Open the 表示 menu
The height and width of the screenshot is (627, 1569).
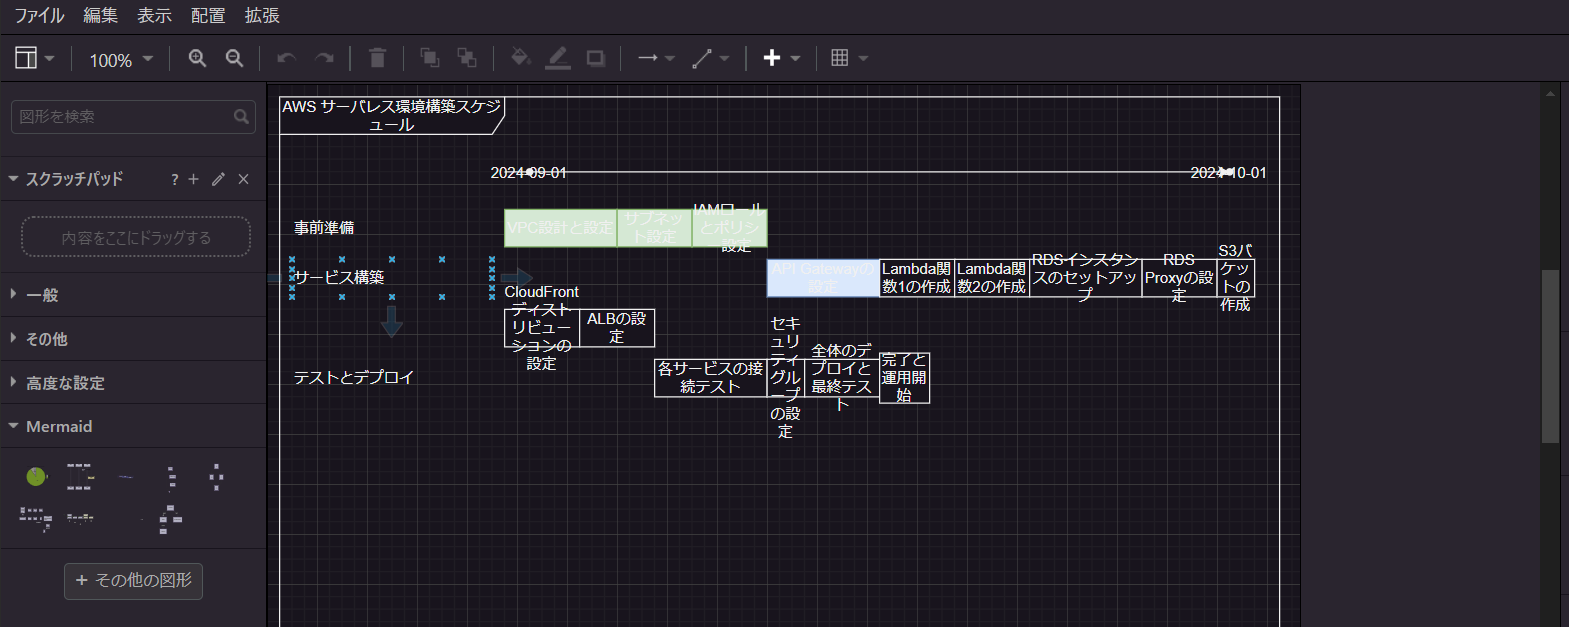point(154,16)
